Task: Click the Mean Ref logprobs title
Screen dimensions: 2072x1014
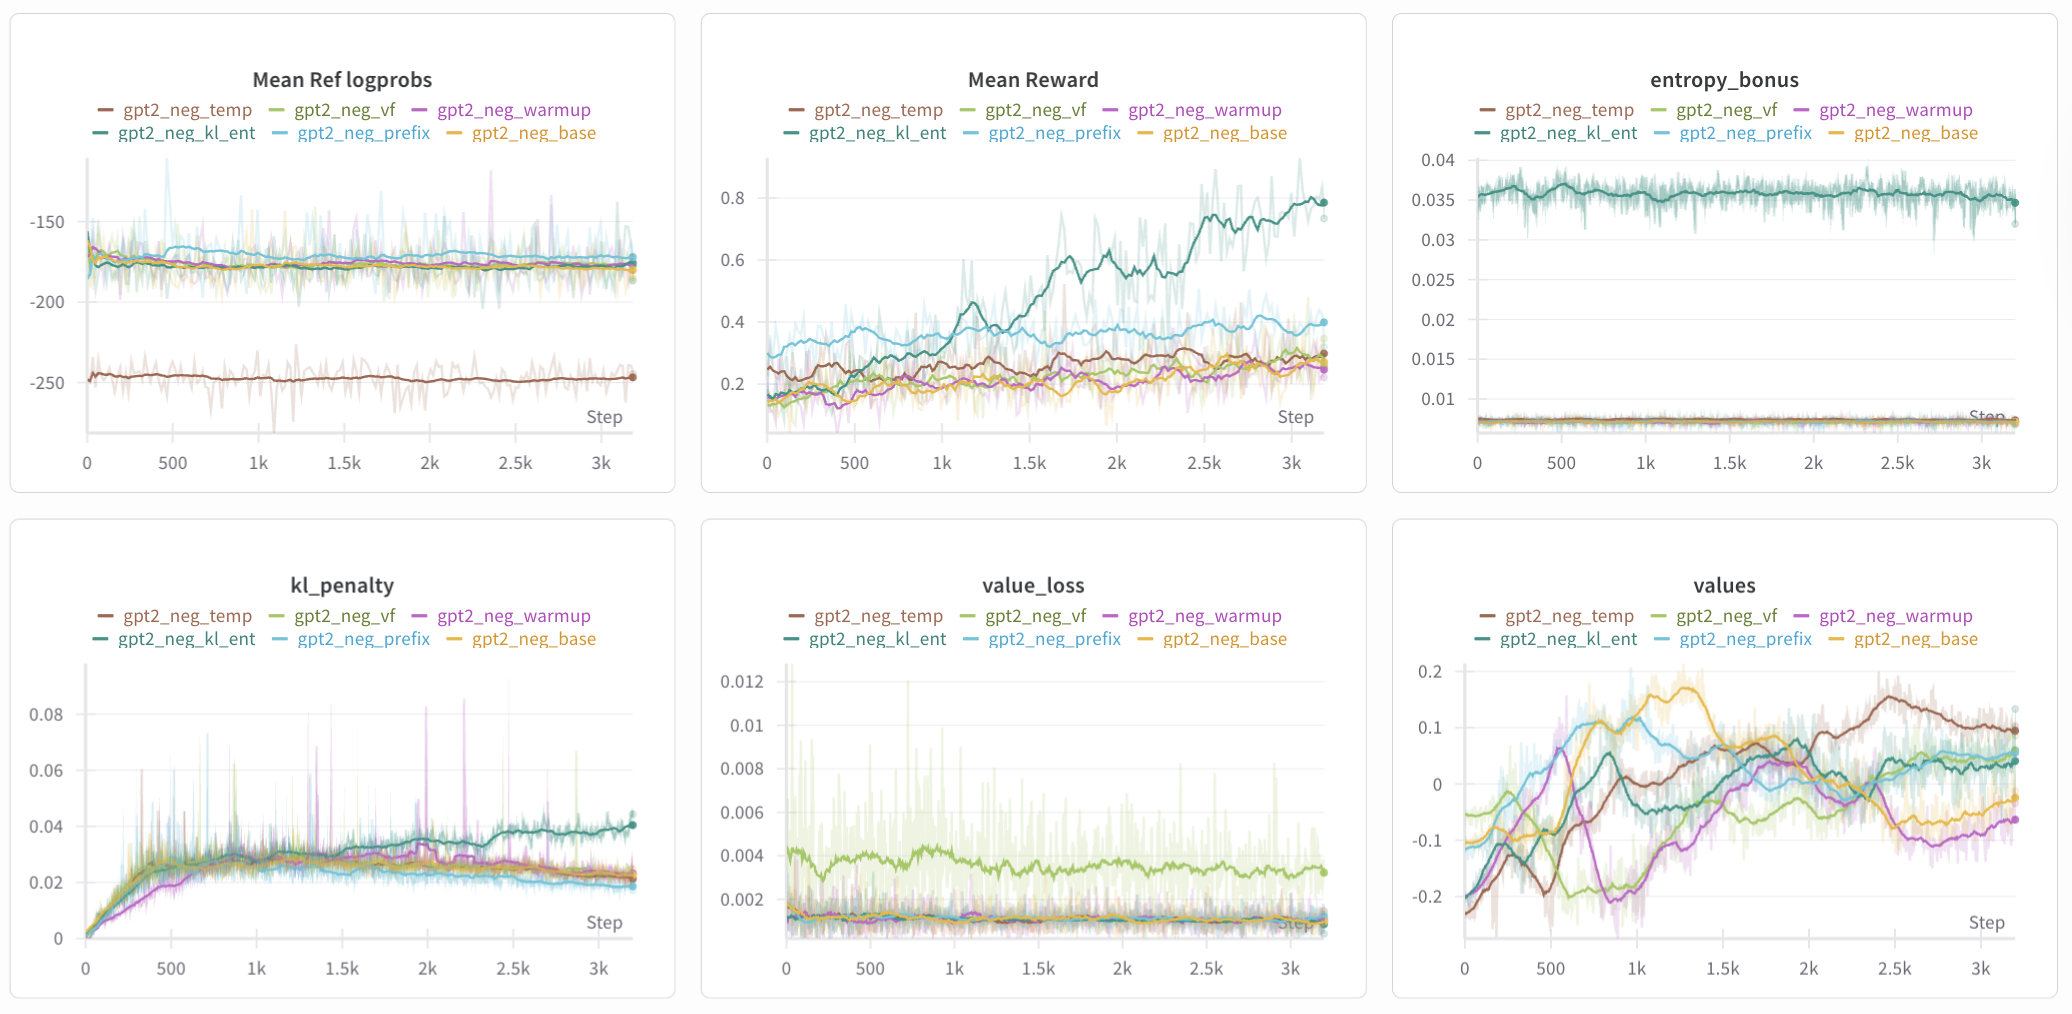Action: (x=342, y=80)
